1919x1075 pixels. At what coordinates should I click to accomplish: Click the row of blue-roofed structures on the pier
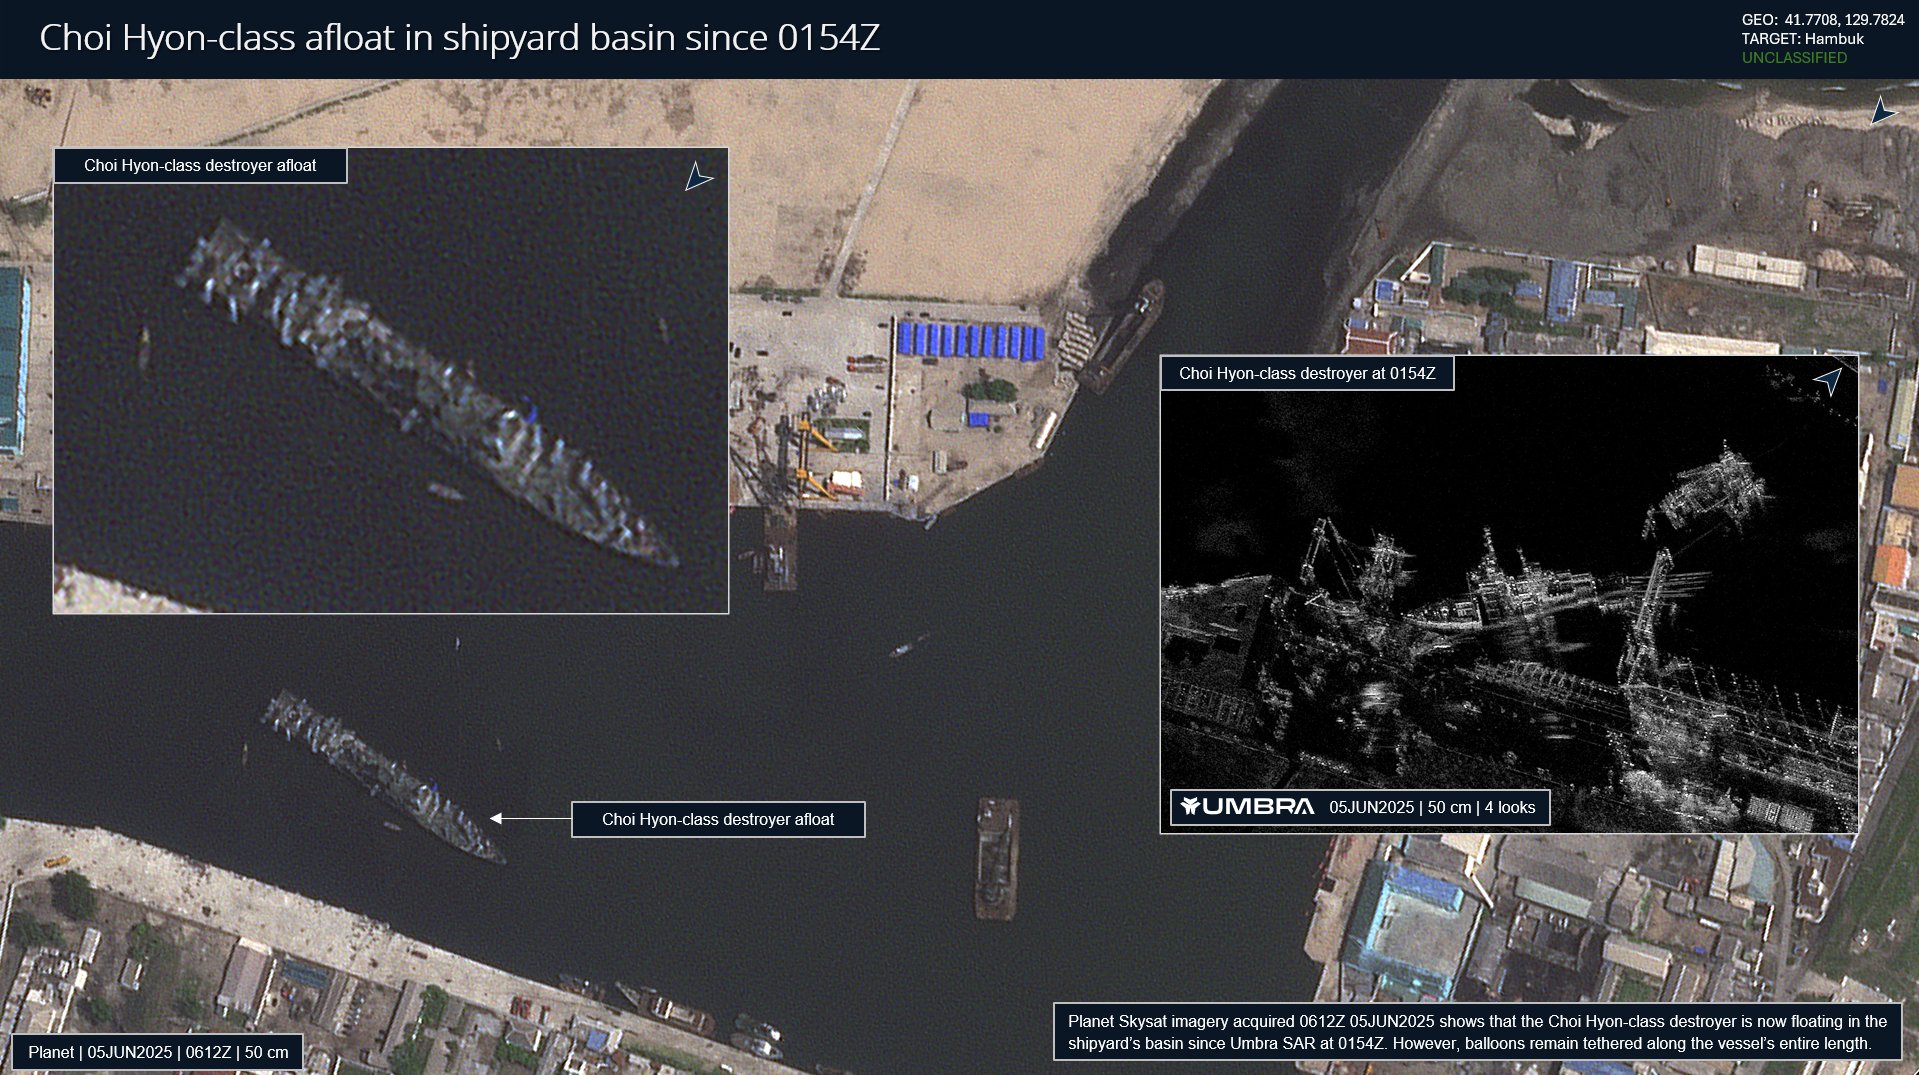970,340
